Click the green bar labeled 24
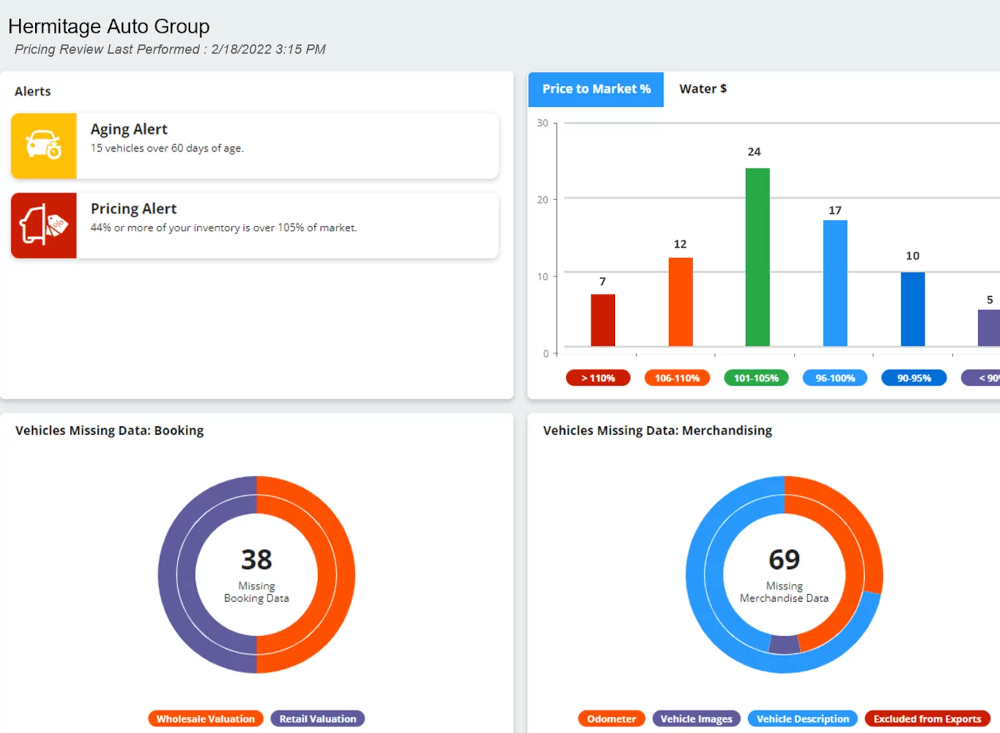The width and height of the screenshot is (1000, 733). [x=757, y=258]
